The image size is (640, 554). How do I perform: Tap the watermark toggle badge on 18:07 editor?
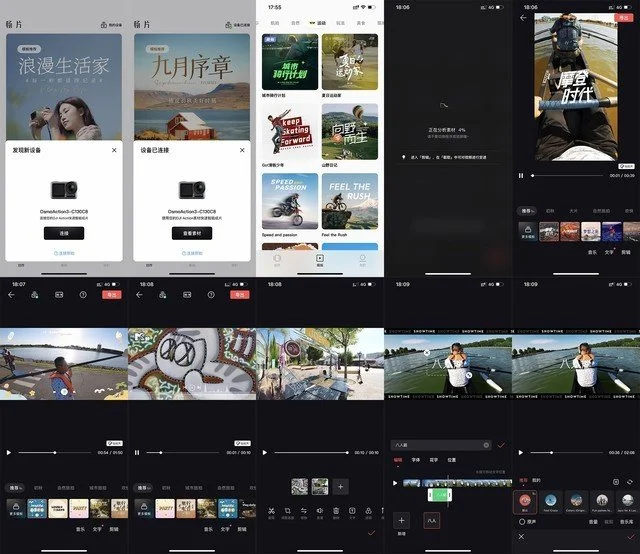(x=114, y=443)
